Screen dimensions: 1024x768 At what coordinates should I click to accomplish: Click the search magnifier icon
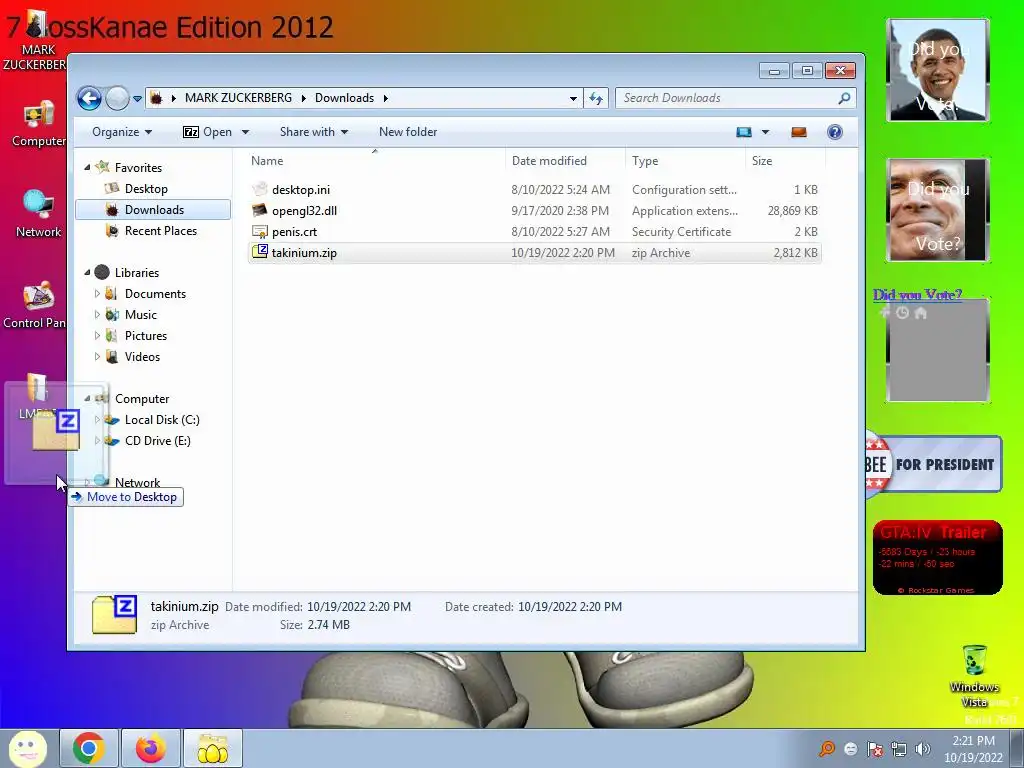point(844,98)
